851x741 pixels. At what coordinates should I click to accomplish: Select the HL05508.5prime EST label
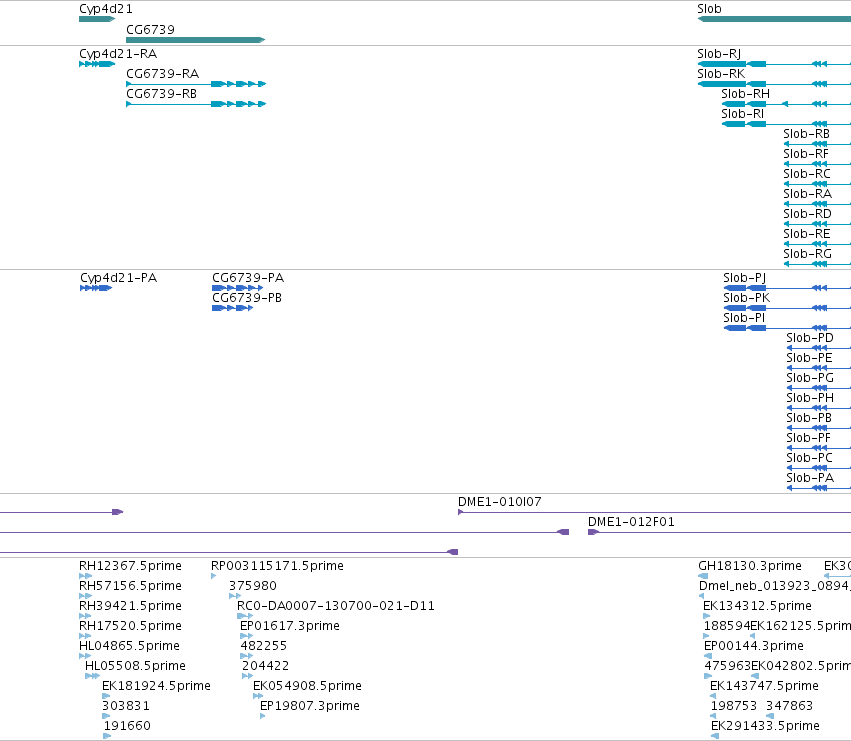tap(135, 666)
